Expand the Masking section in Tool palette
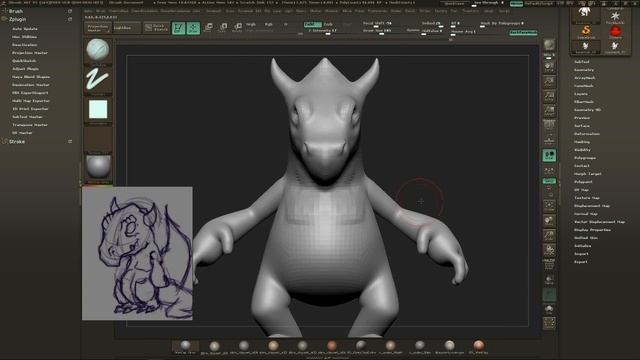Screen dimensions: 640x360 coord(582,142)
